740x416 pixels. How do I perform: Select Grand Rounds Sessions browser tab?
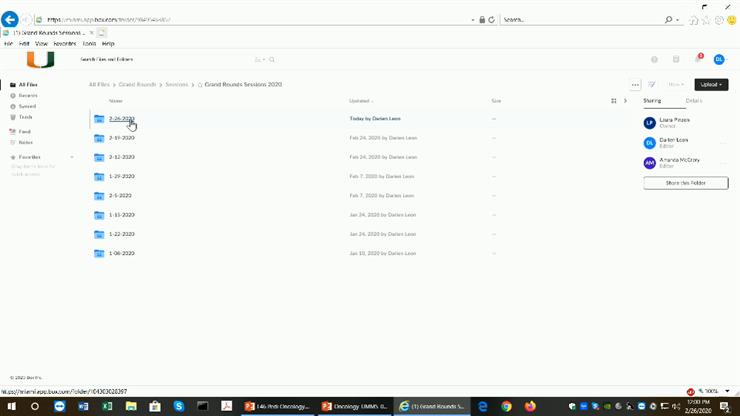pos(48,33)
